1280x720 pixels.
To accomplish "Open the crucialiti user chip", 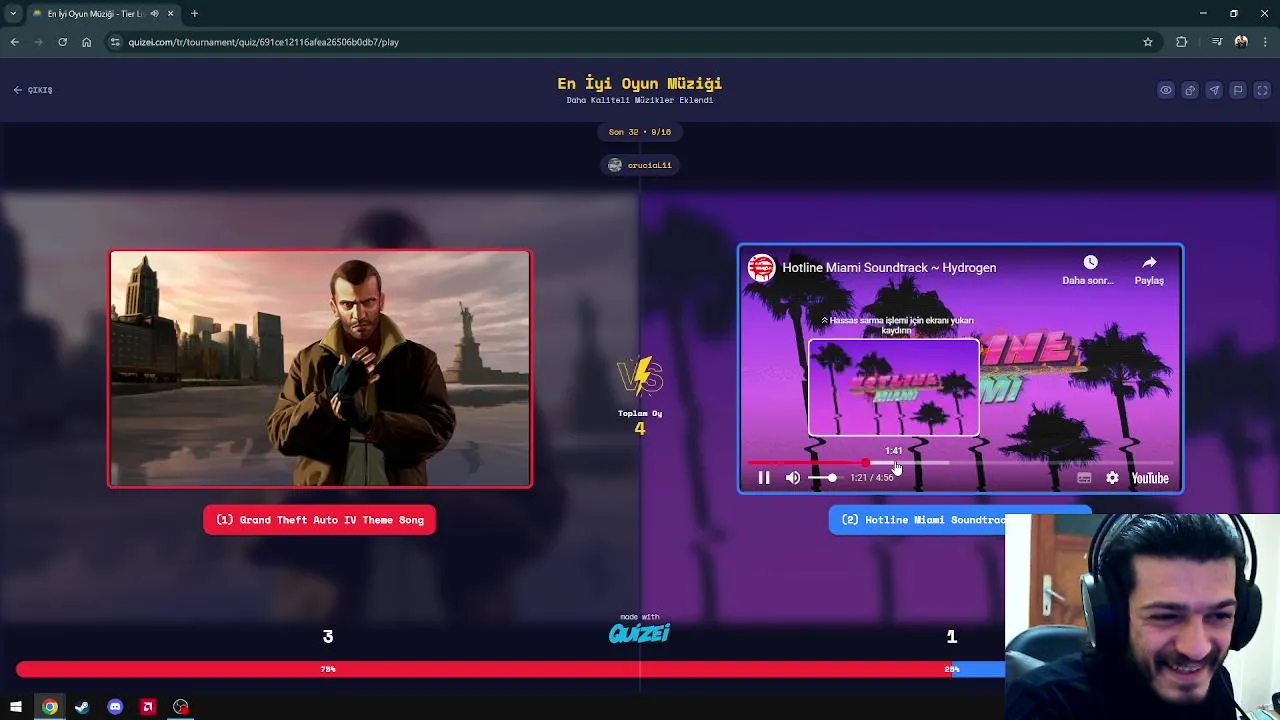I will tap(640, 165).
